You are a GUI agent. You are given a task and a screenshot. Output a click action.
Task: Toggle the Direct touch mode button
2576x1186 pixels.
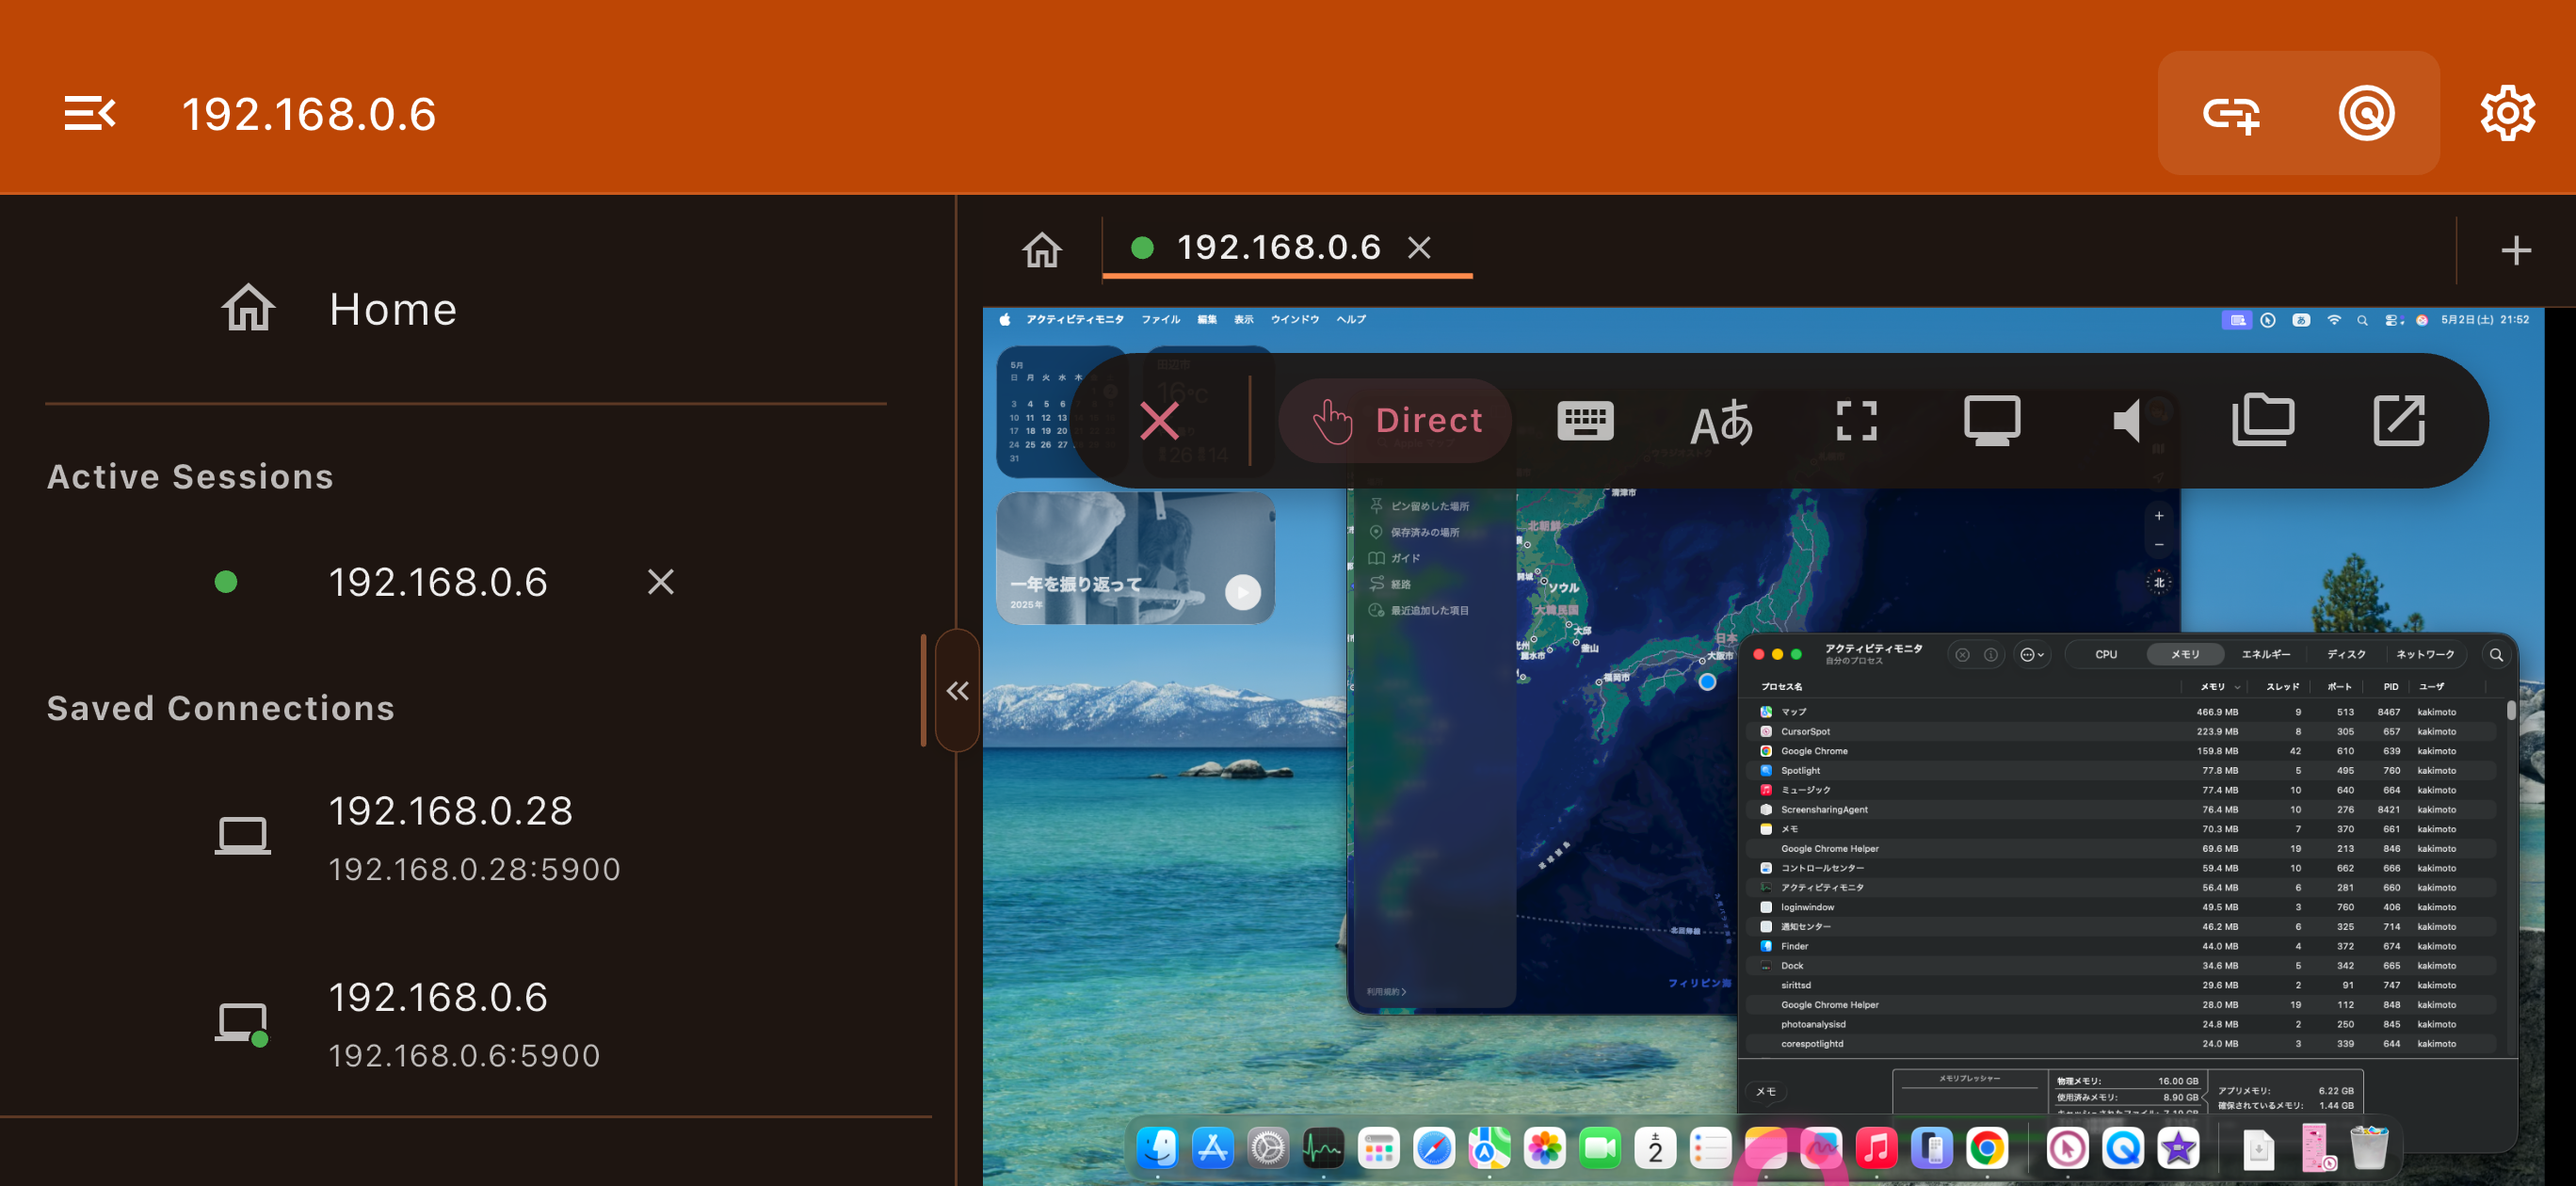(x=1396, y=421)
